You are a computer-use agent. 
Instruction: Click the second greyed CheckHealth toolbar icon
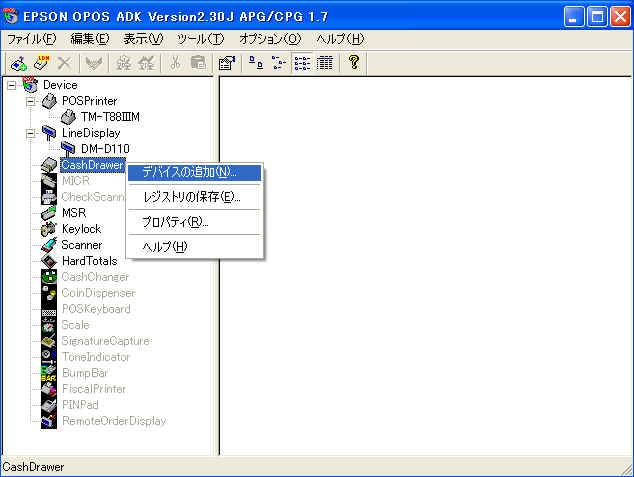146,63
